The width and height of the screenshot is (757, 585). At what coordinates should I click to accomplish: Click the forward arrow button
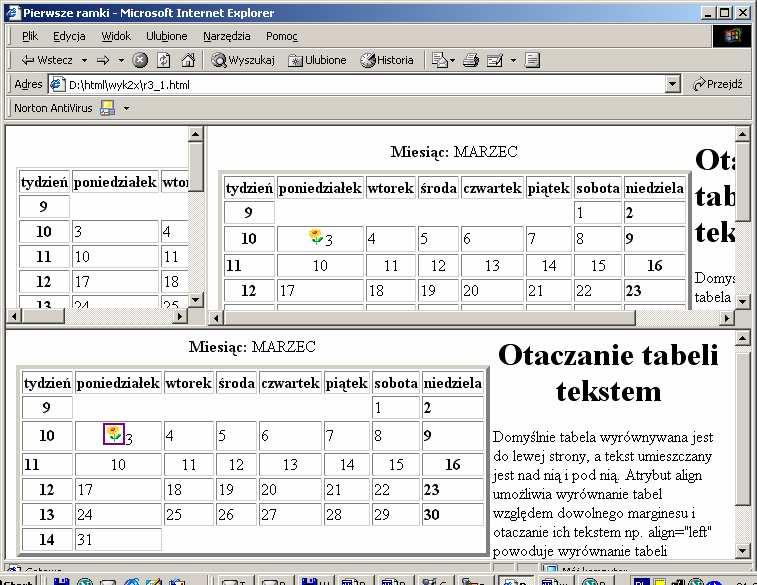[x=102, y=60]
